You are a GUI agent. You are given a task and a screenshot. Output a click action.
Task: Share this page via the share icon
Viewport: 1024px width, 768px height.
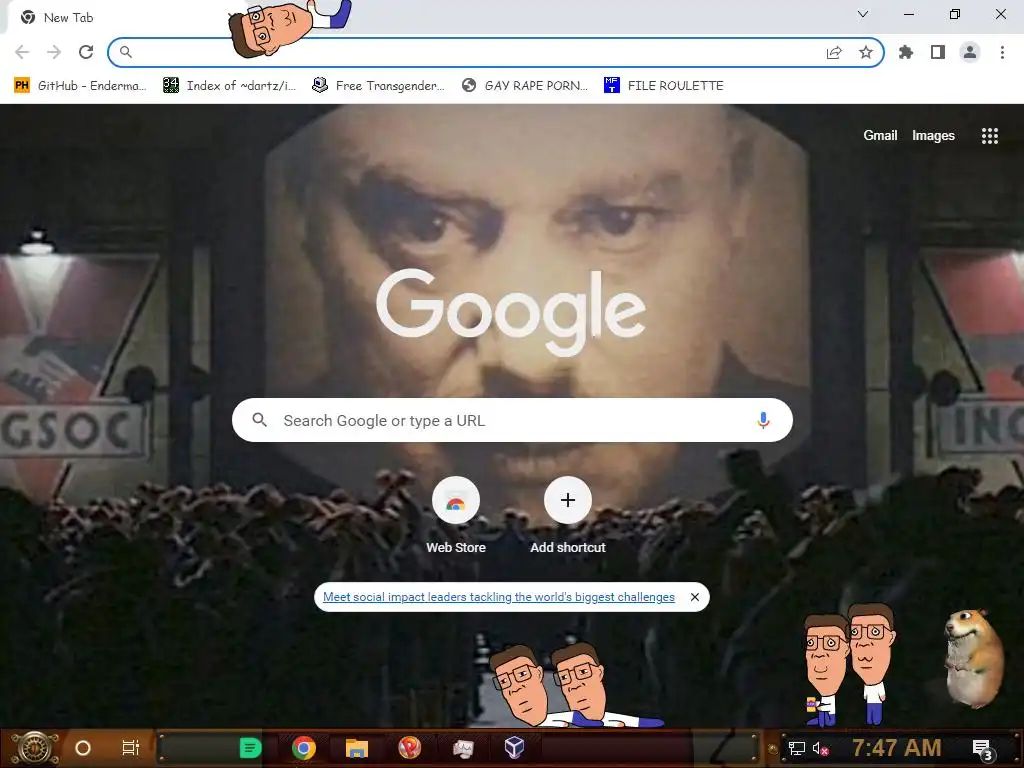point(834,52)
